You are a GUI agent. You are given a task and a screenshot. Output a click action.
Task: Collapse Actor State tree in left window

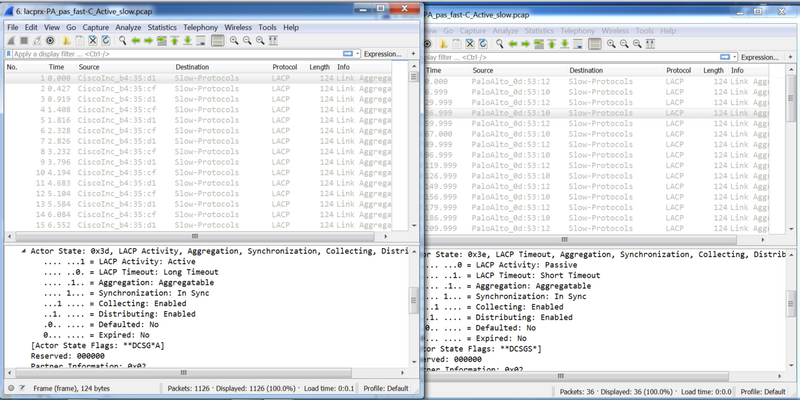coord(24,252)
